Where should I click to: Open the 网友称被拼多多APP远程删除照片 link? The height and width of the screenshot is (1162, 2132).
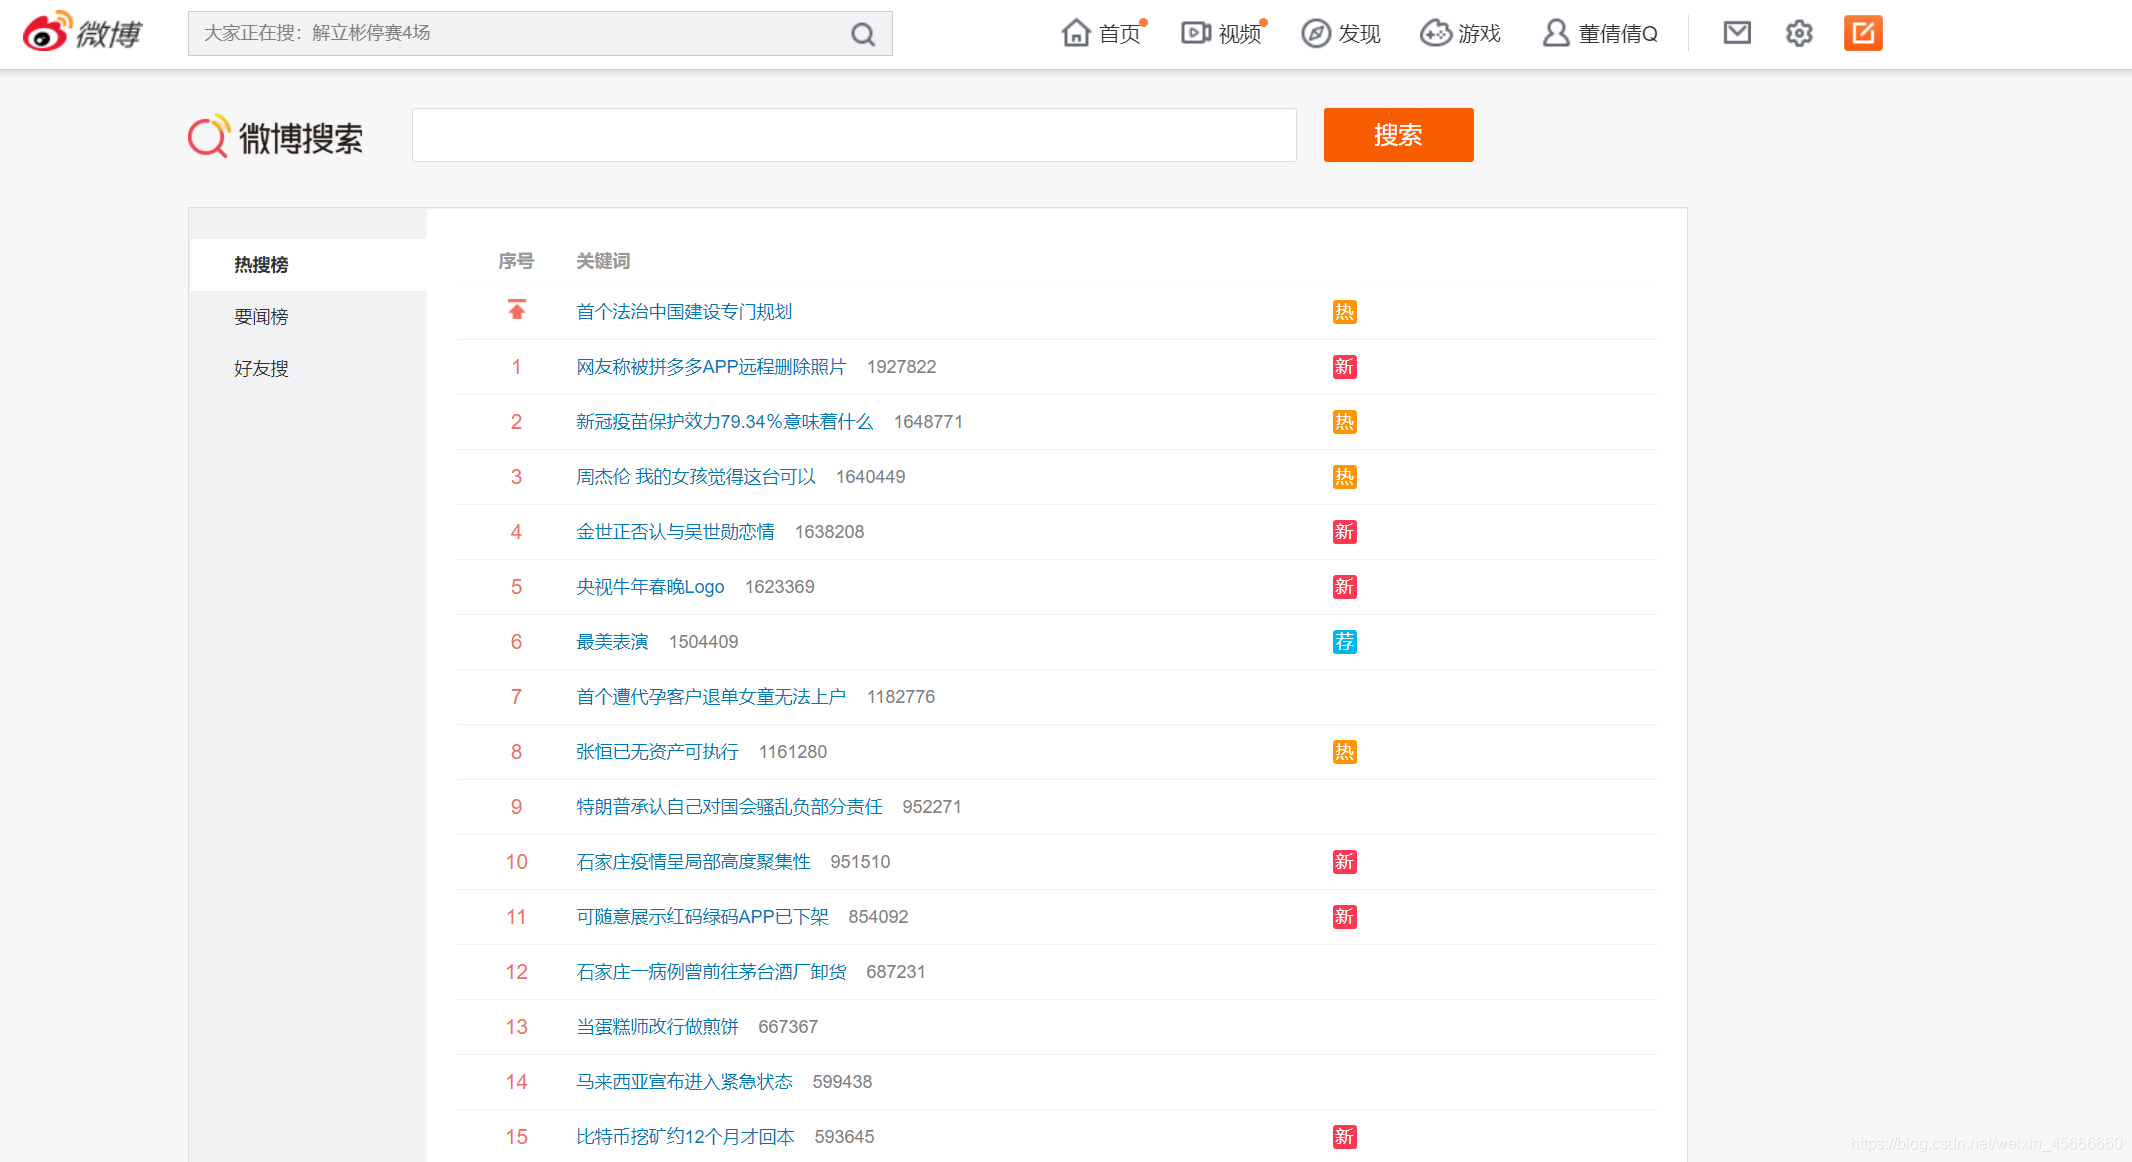pos(710,367)
